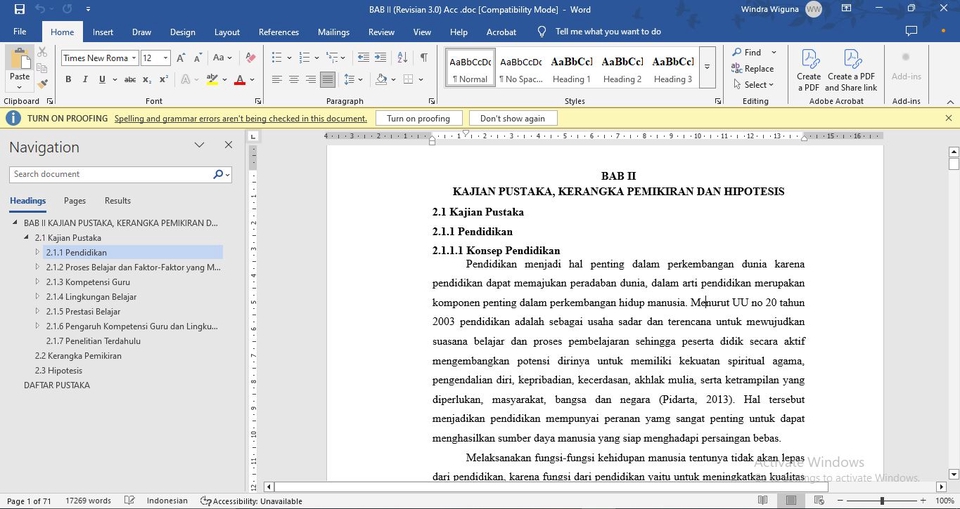960x509 pixels.
Task: Decrease indent of the paragraph
Action: tap(364, 58)
